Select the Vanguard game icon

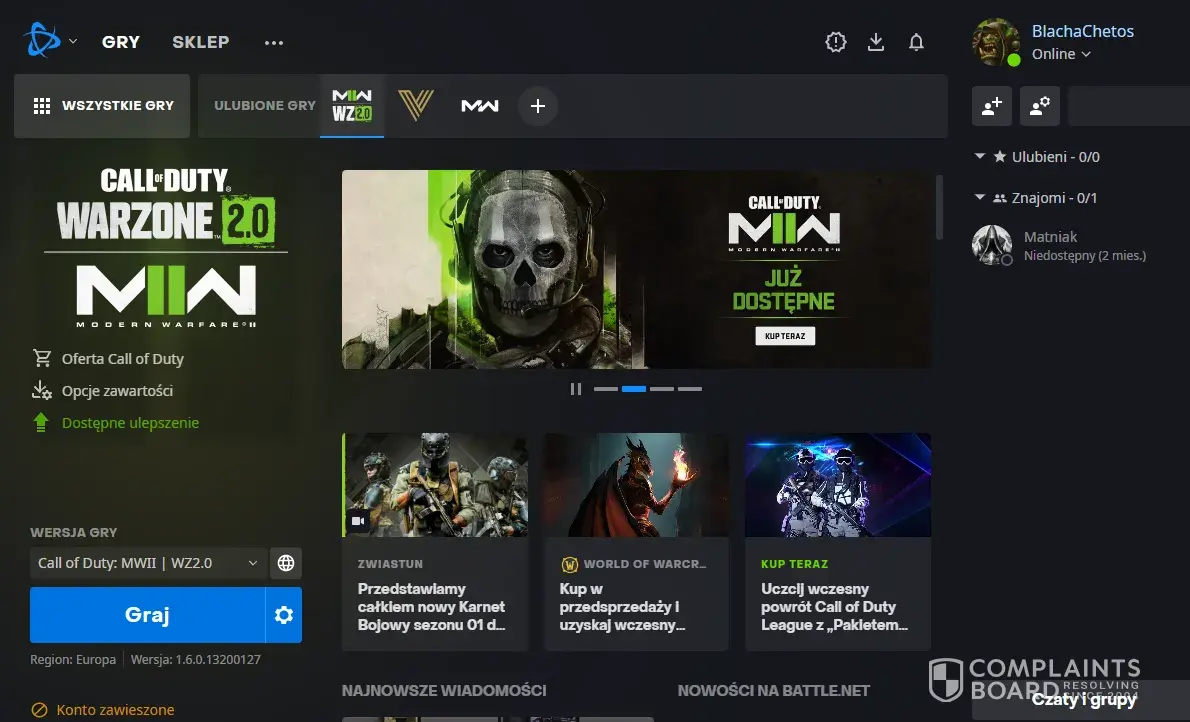tap(415, 106)
